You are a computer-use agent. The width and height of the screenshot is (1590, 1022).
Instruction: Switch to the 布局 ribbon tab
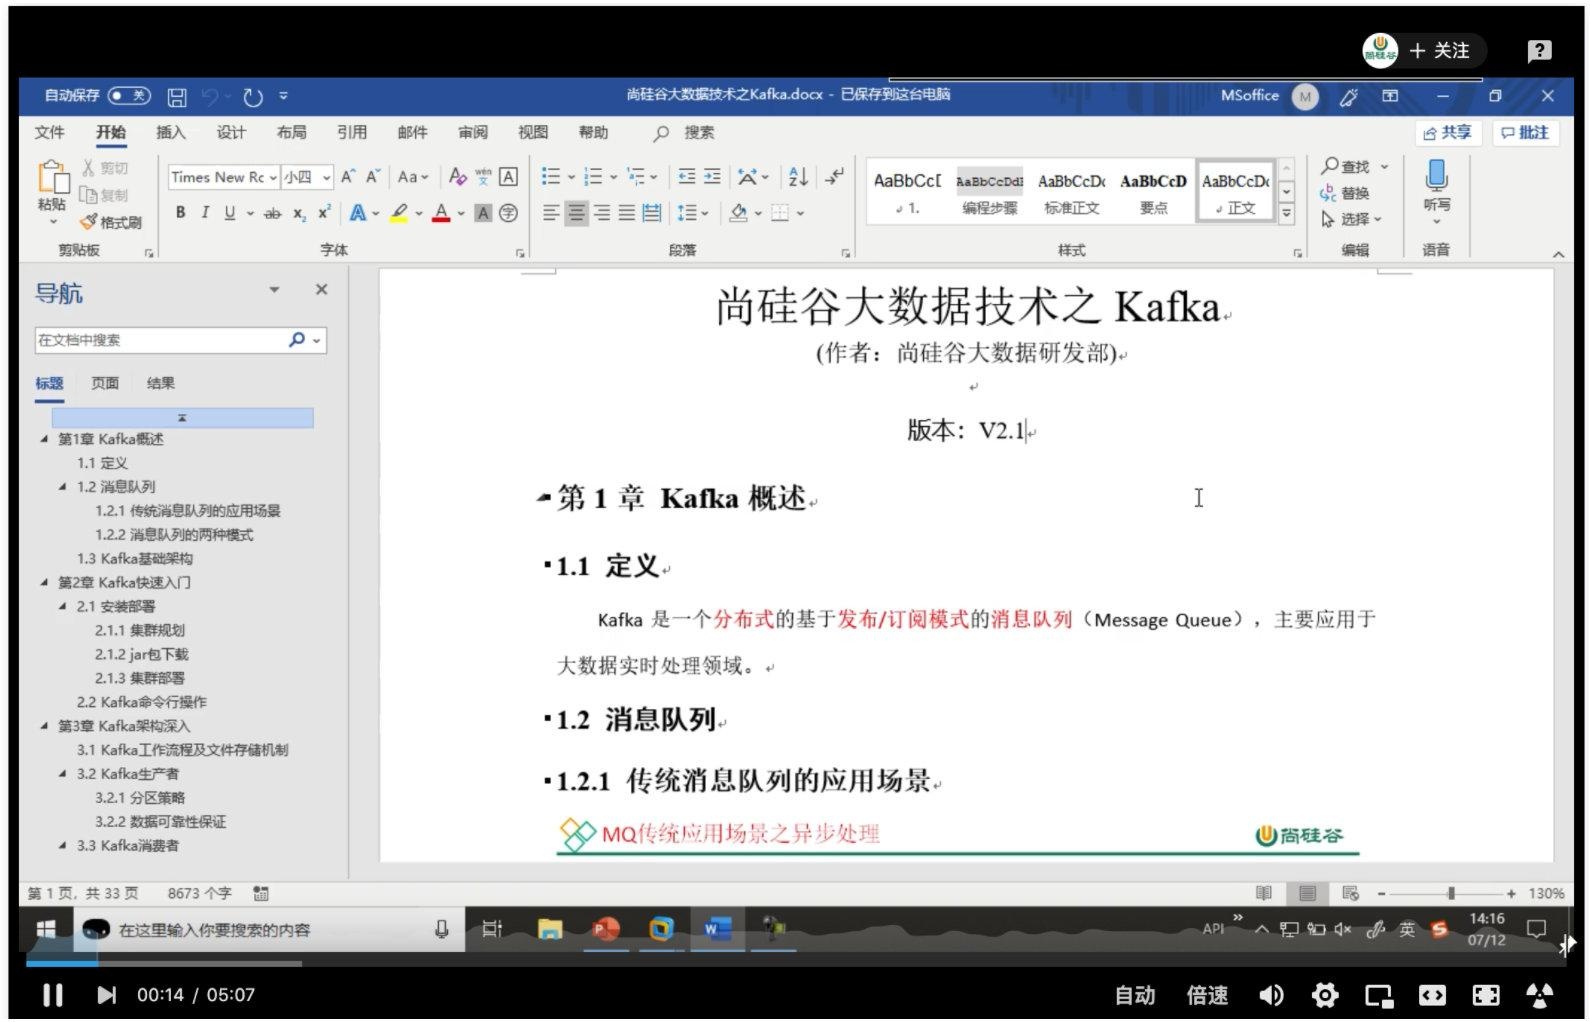[x=291, y=133]
